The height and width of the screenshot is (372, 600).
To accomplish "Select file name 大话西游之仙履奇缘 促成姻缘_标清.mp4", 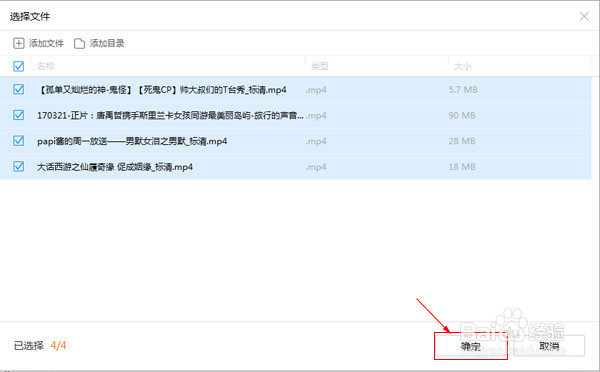I will [115, 167].
